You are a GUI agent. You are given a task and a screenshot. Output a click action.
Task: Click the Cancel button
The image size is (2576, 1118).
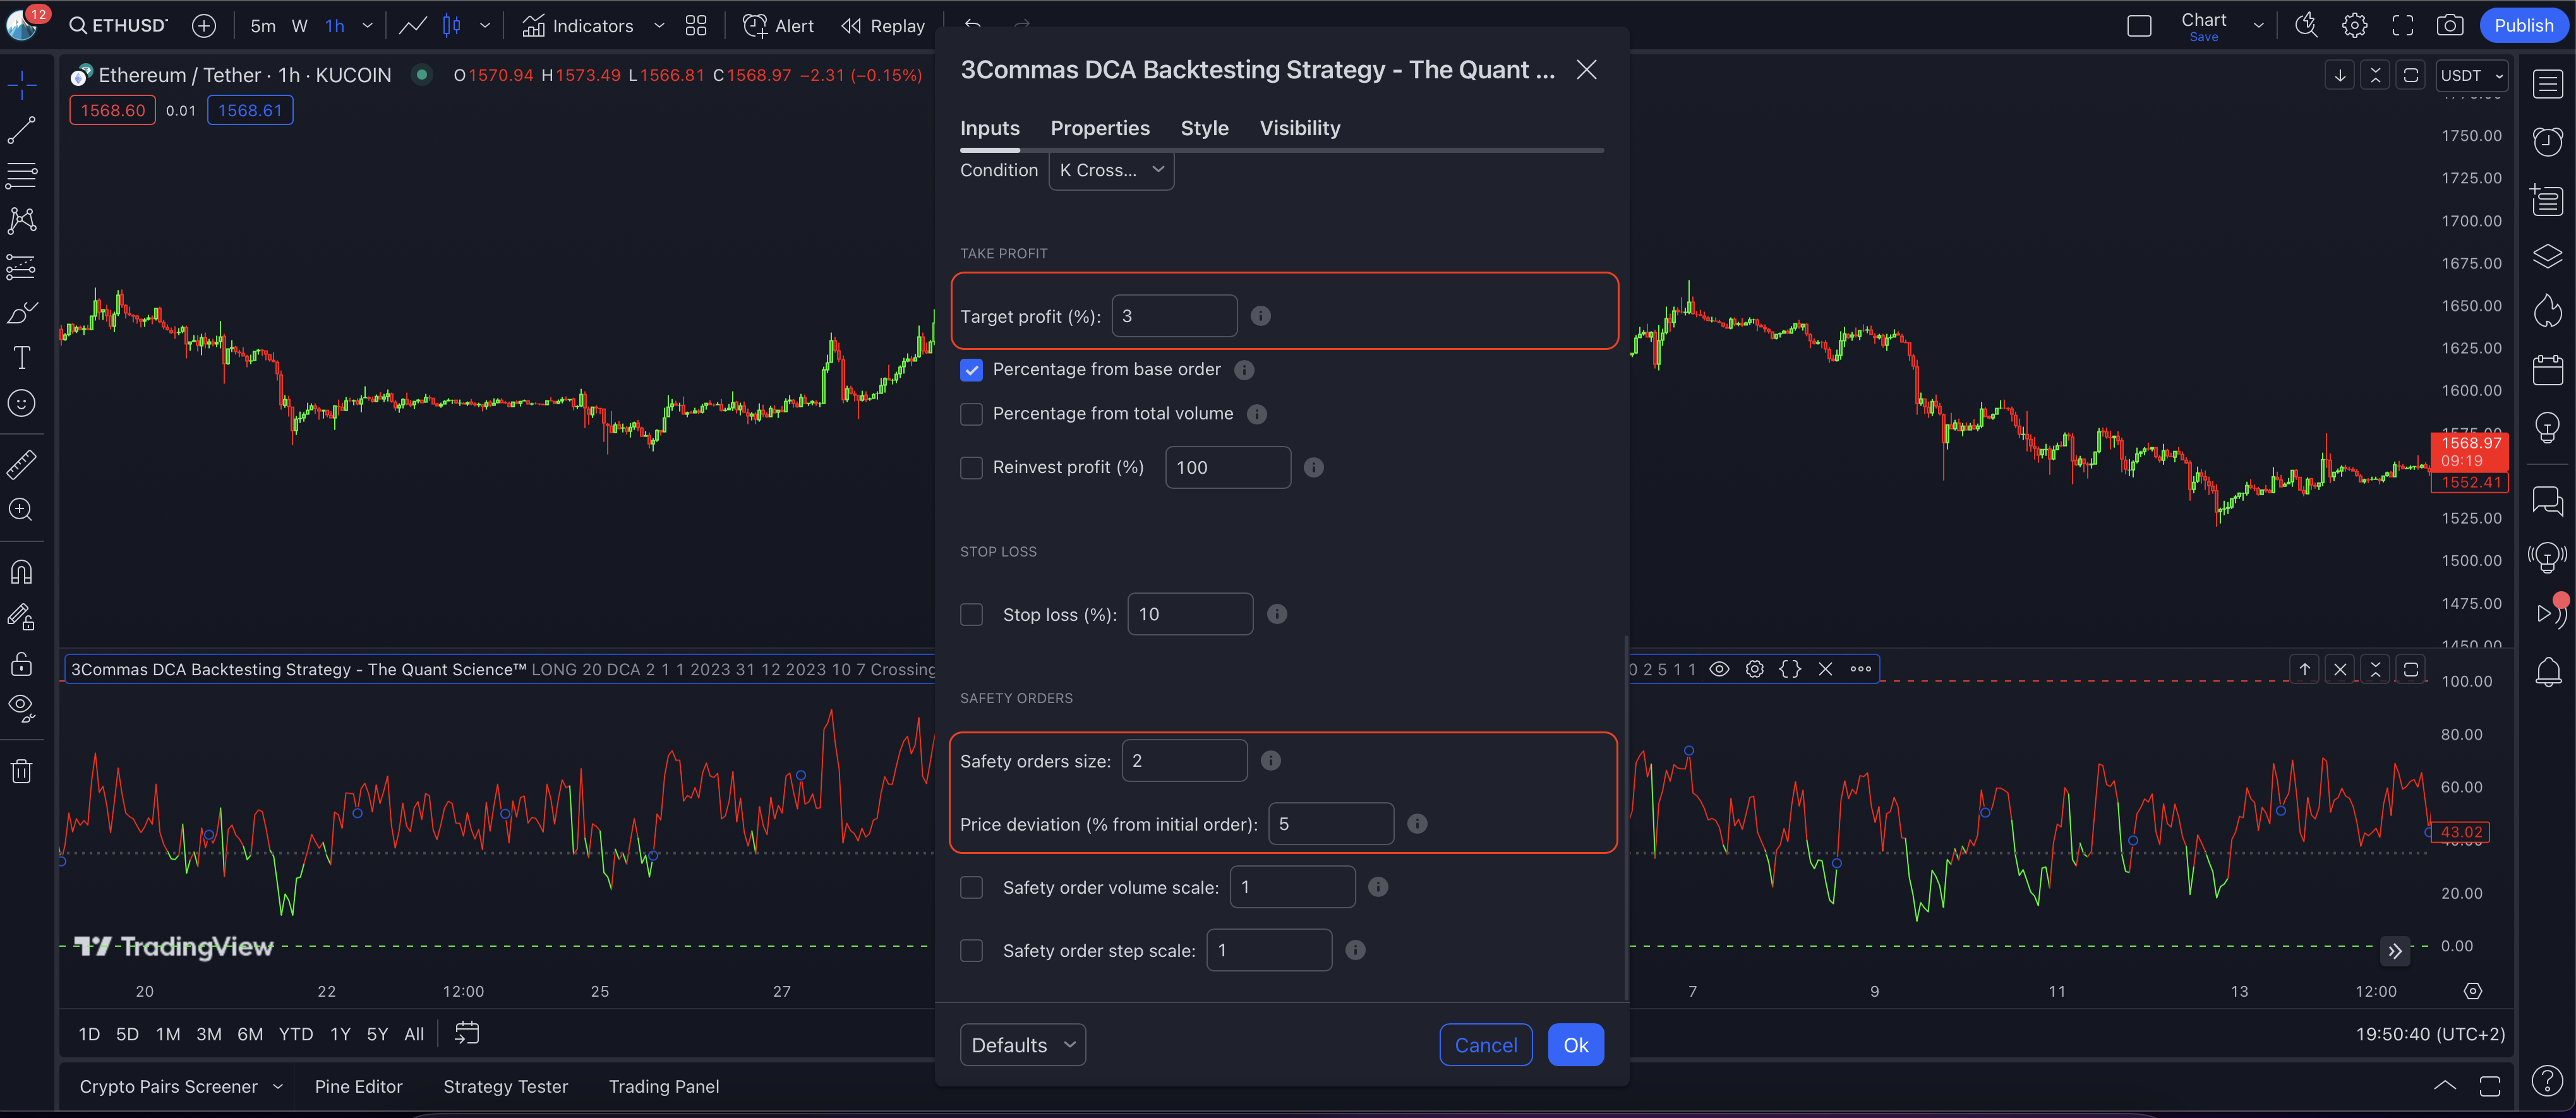pyautogui.click(x=1485, y=1045)
